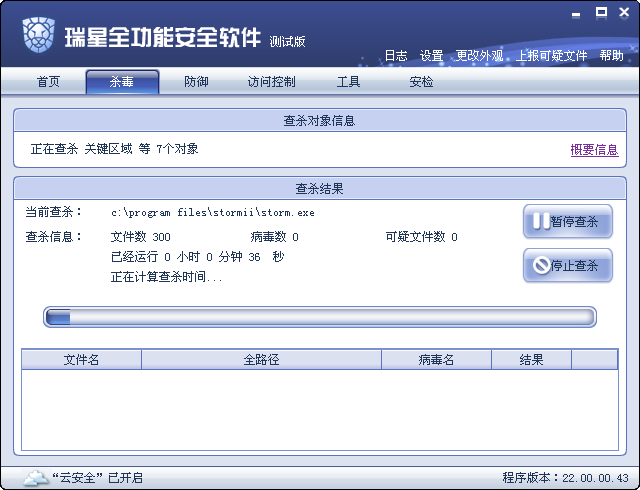640x490 pixels.
Task: Open the 首页 home tab
Action: click(49, 82)
